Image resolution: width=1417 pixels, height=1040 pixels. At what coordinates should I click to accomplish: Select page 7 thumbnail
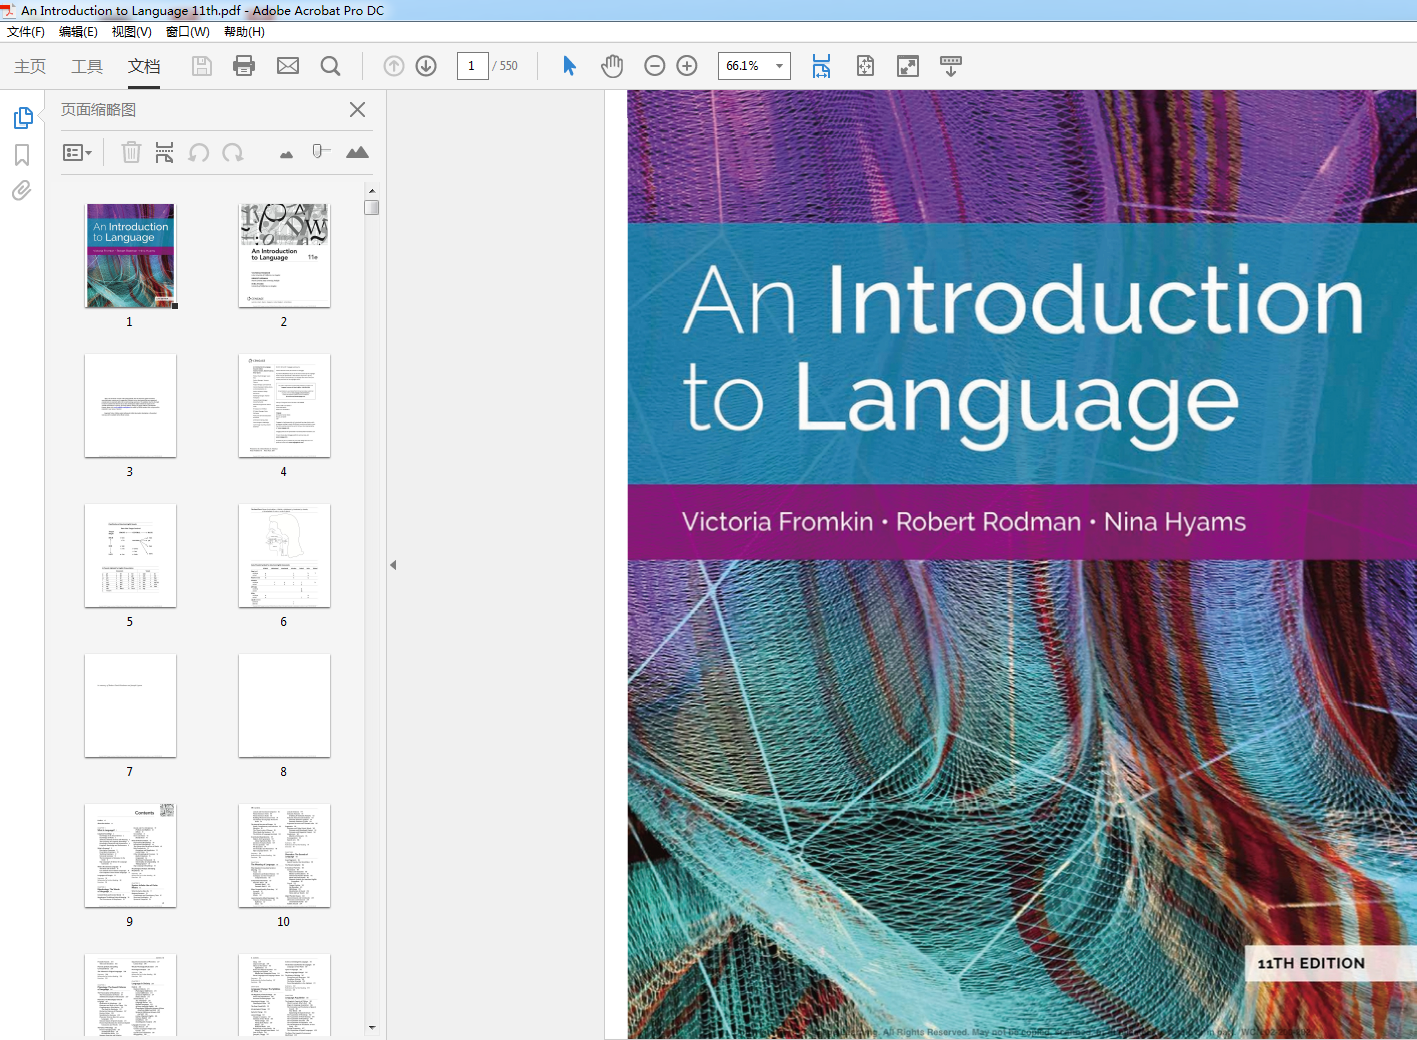click(130, 706)
